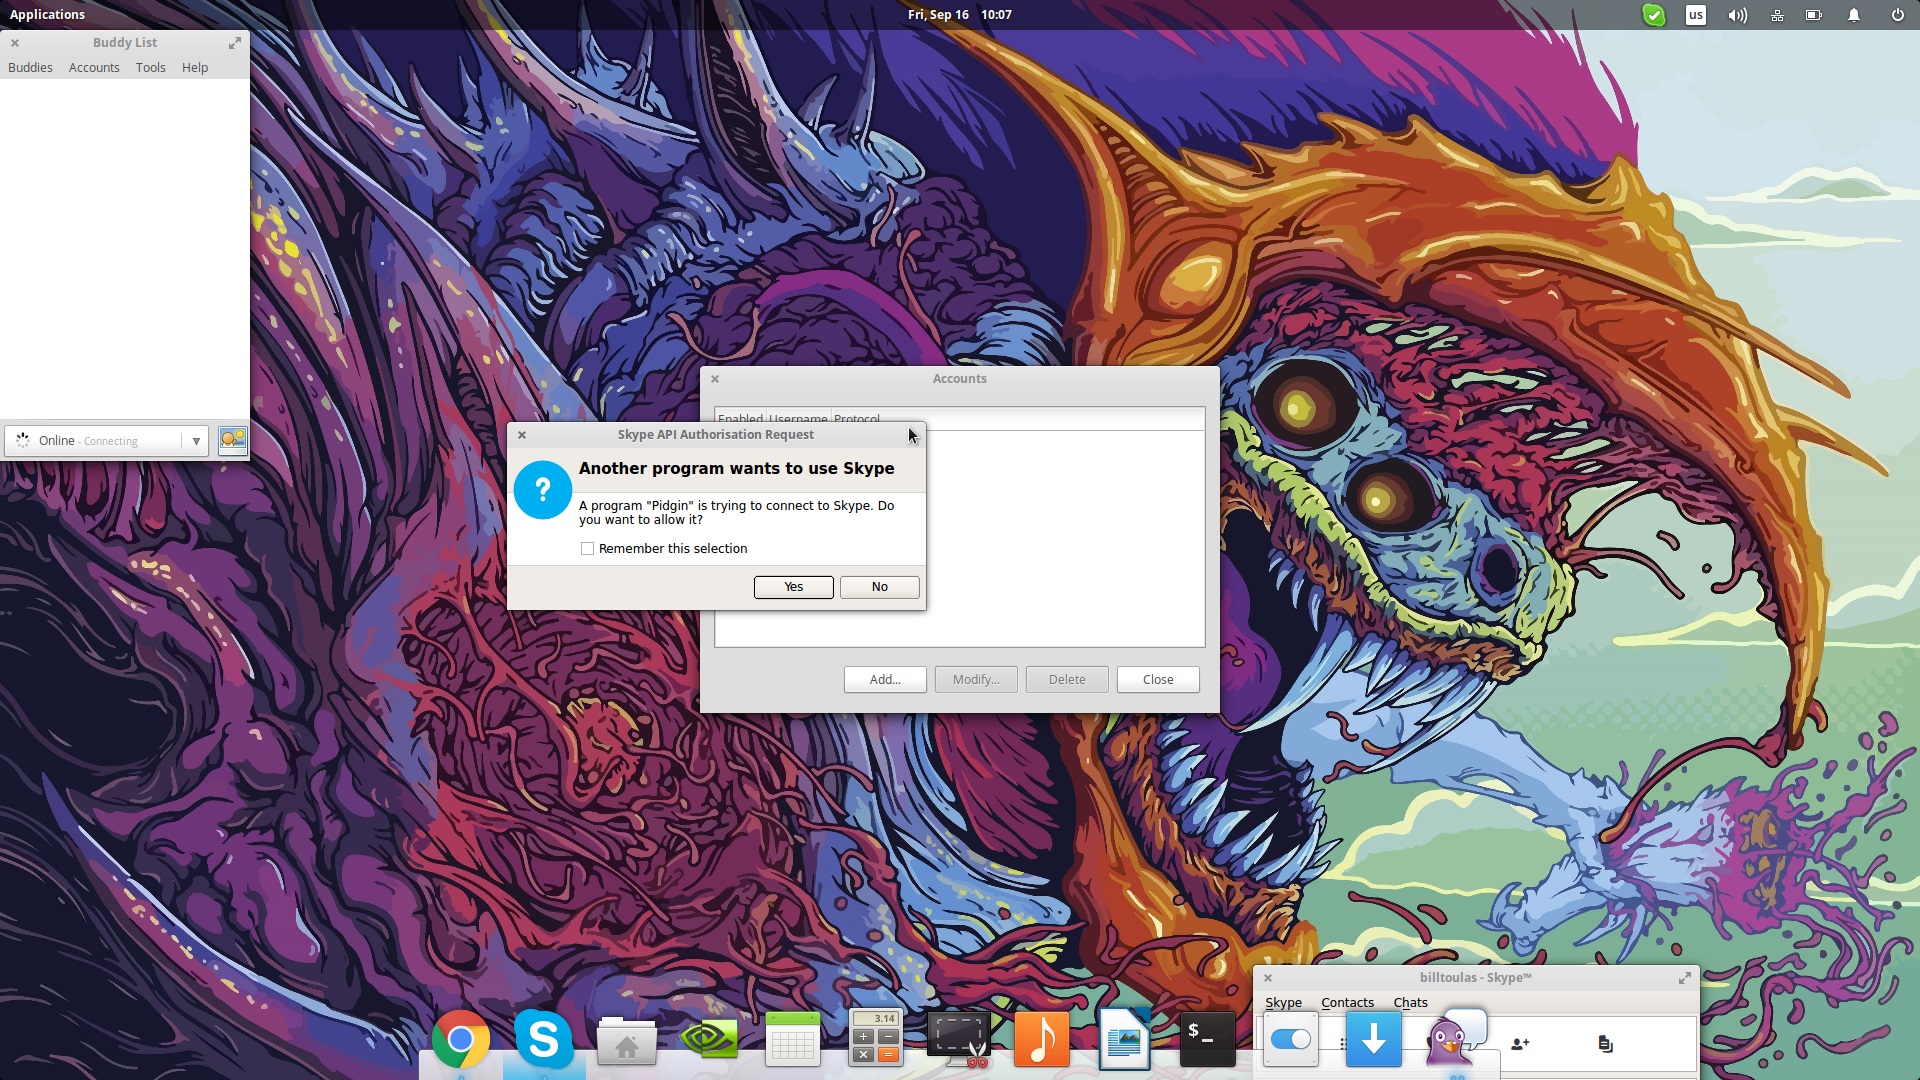Screen dimensions: 1920x1080
Task: Click the Protocol column header in Accounts
Action: tap(857, 419)
